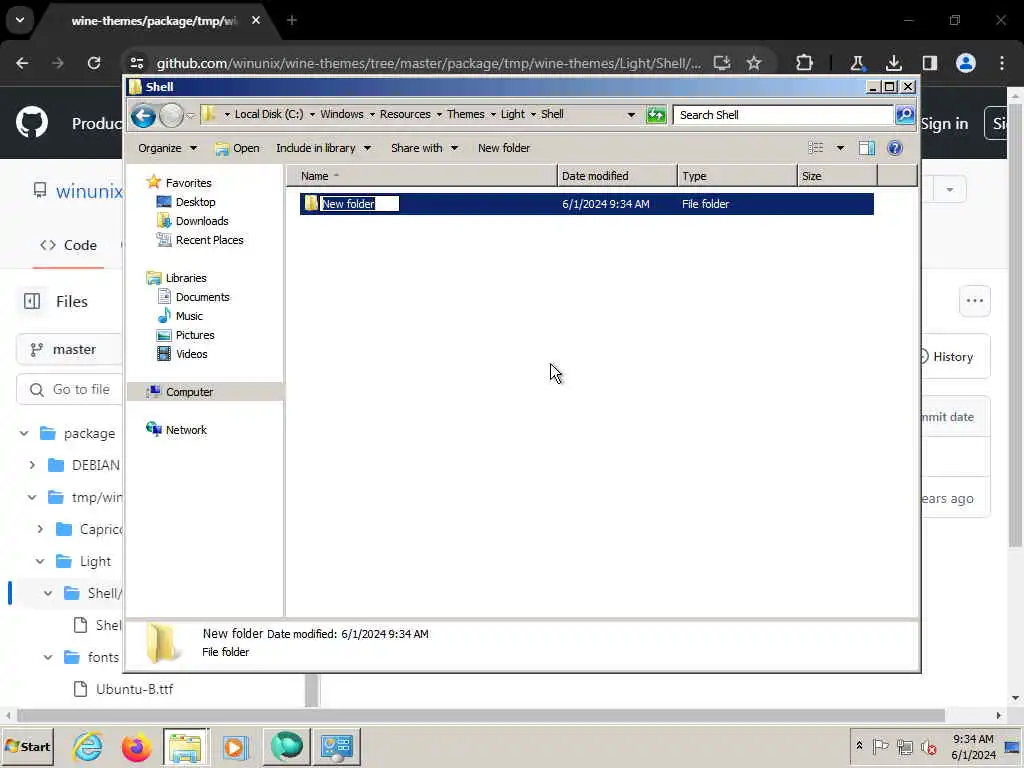Expand the DEBIAN folder in GitHub tree

pos(32,465)
